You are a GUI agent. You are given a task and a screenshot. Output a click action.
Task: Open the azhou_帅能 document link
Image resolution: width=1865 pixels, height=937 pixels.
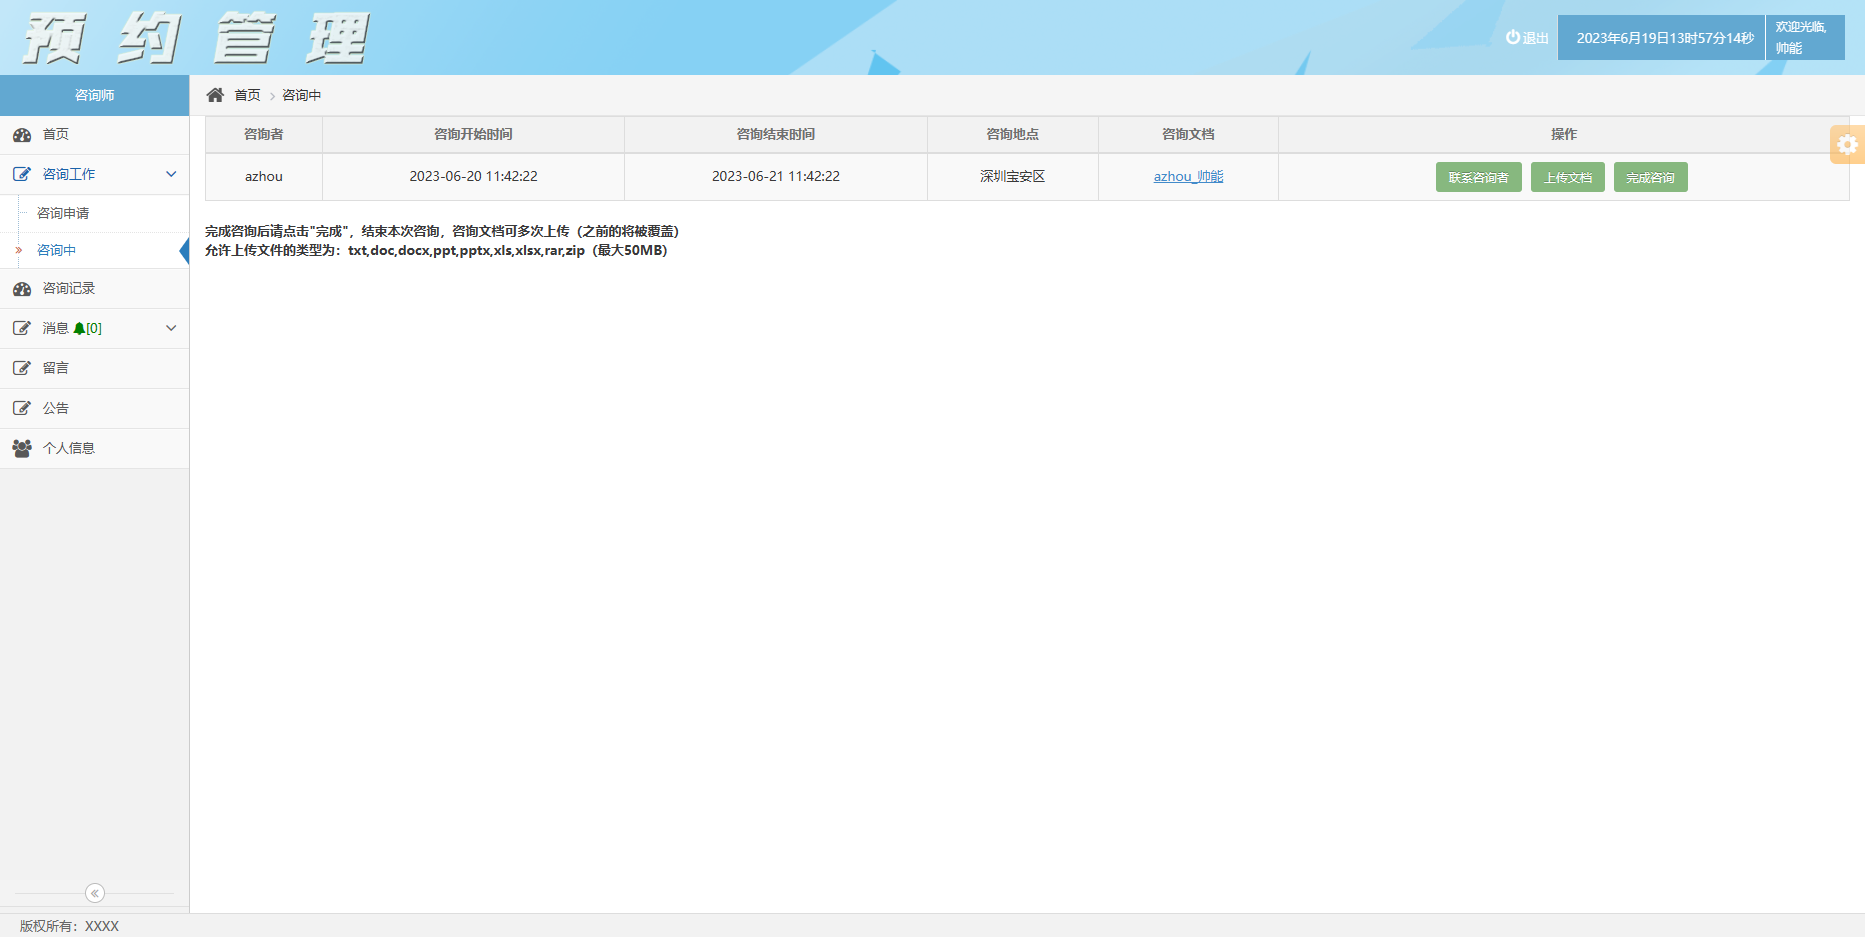1188,176
